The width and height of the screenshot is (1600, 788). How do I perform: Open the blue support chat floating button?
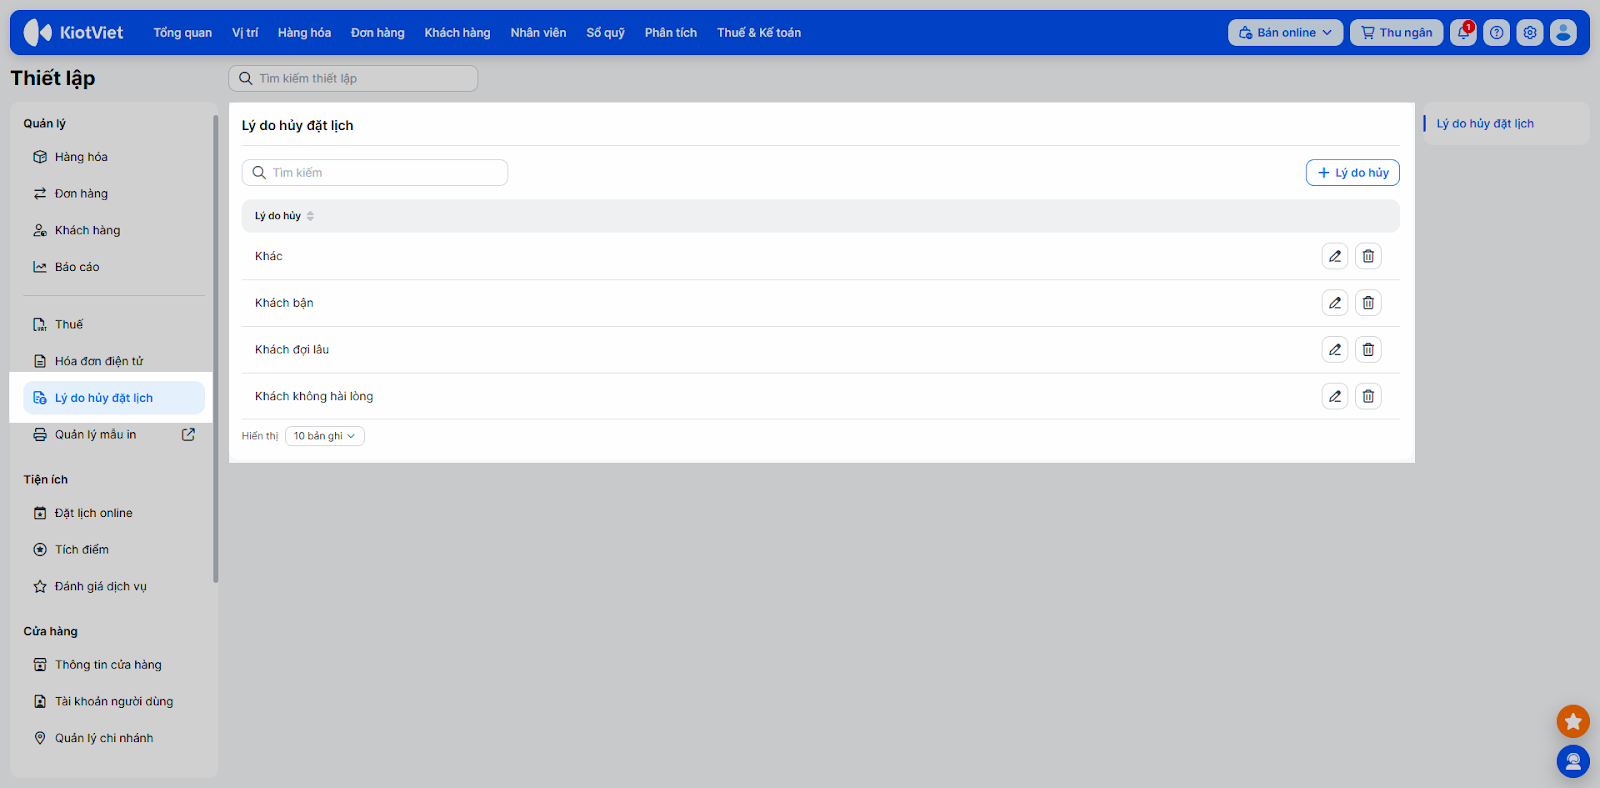tap(1573, 762)
